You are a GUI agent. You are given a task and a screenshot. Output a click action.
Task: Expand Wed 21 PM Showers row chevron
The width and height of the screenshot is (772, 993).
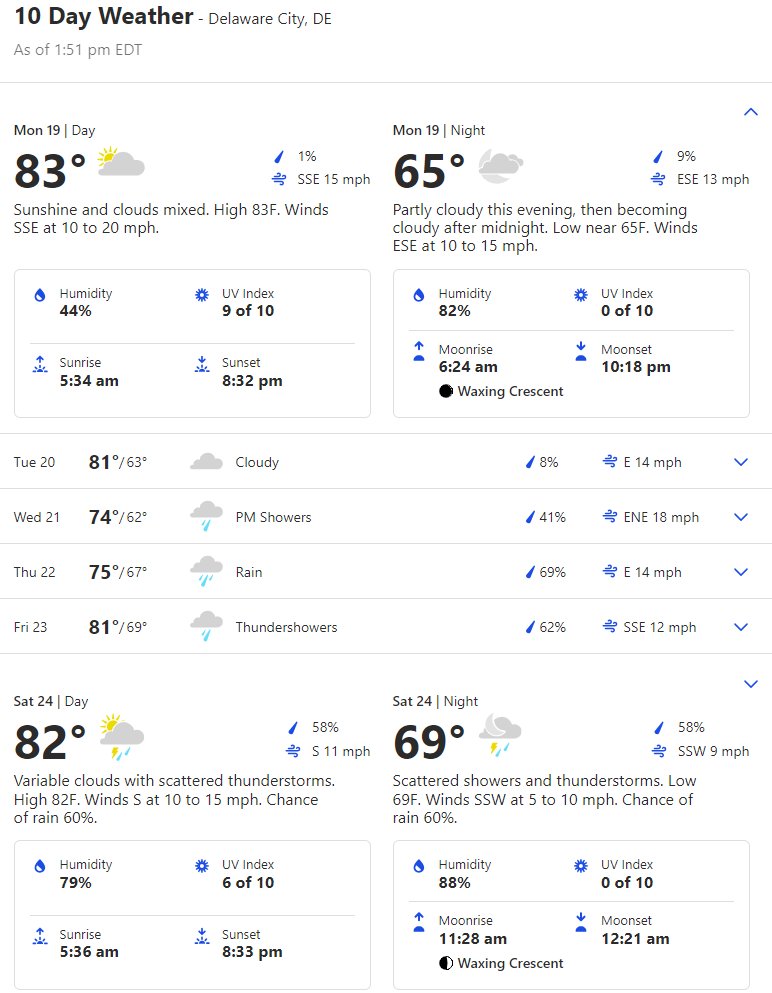point(741,517)
